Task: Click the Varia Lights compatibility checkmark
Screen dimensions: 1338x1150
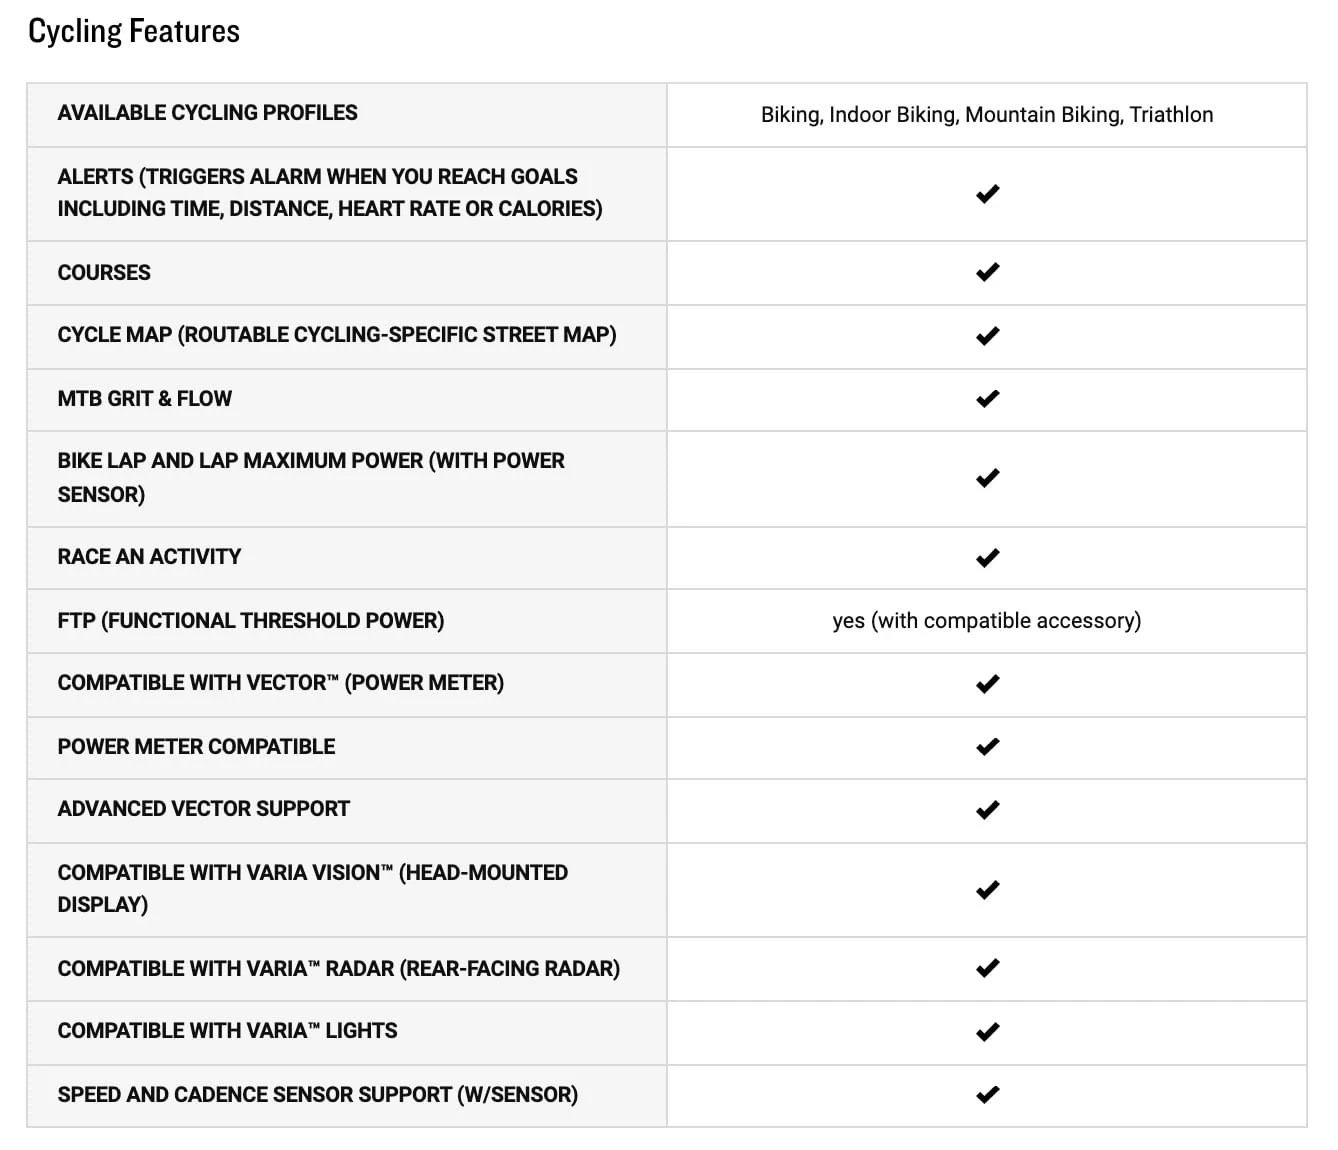Action: pos(987,1032)
